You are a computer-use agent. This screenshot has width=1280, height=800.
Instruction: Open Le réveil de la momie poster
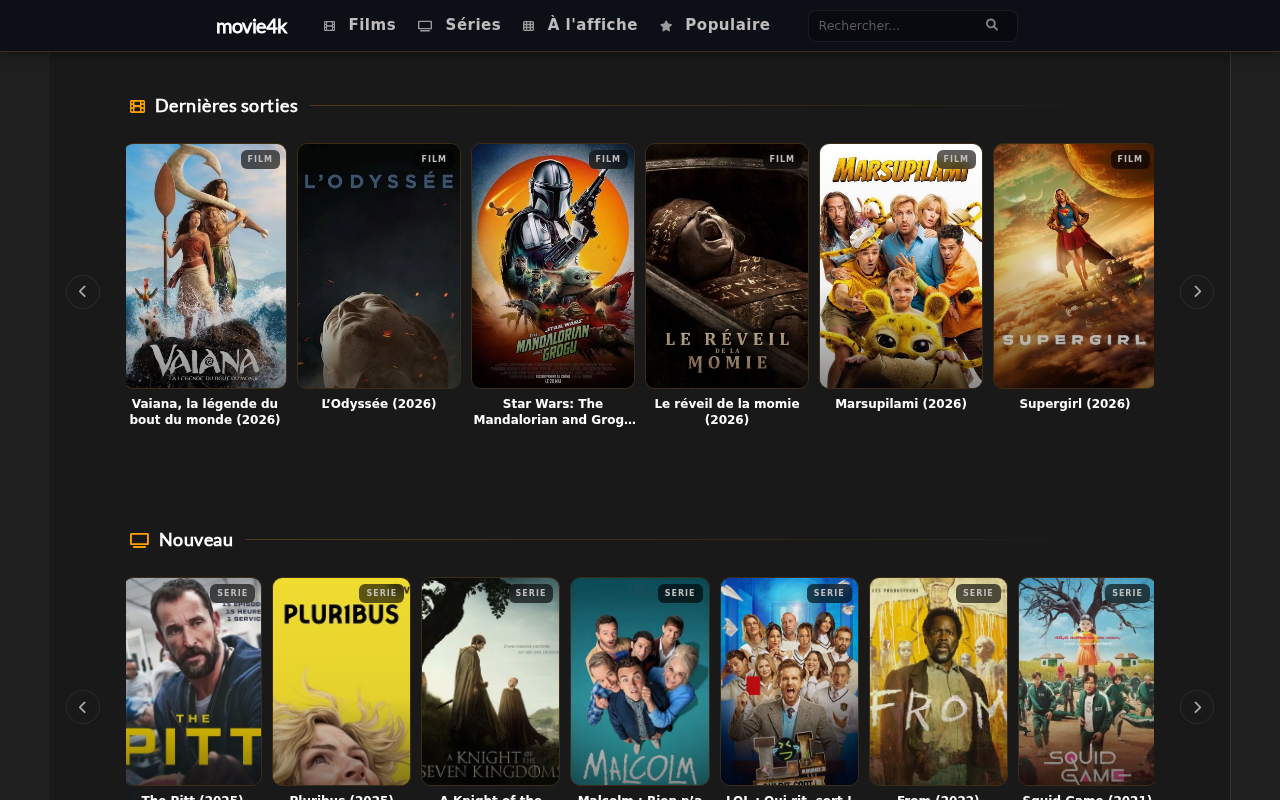(x=727, y=266)
